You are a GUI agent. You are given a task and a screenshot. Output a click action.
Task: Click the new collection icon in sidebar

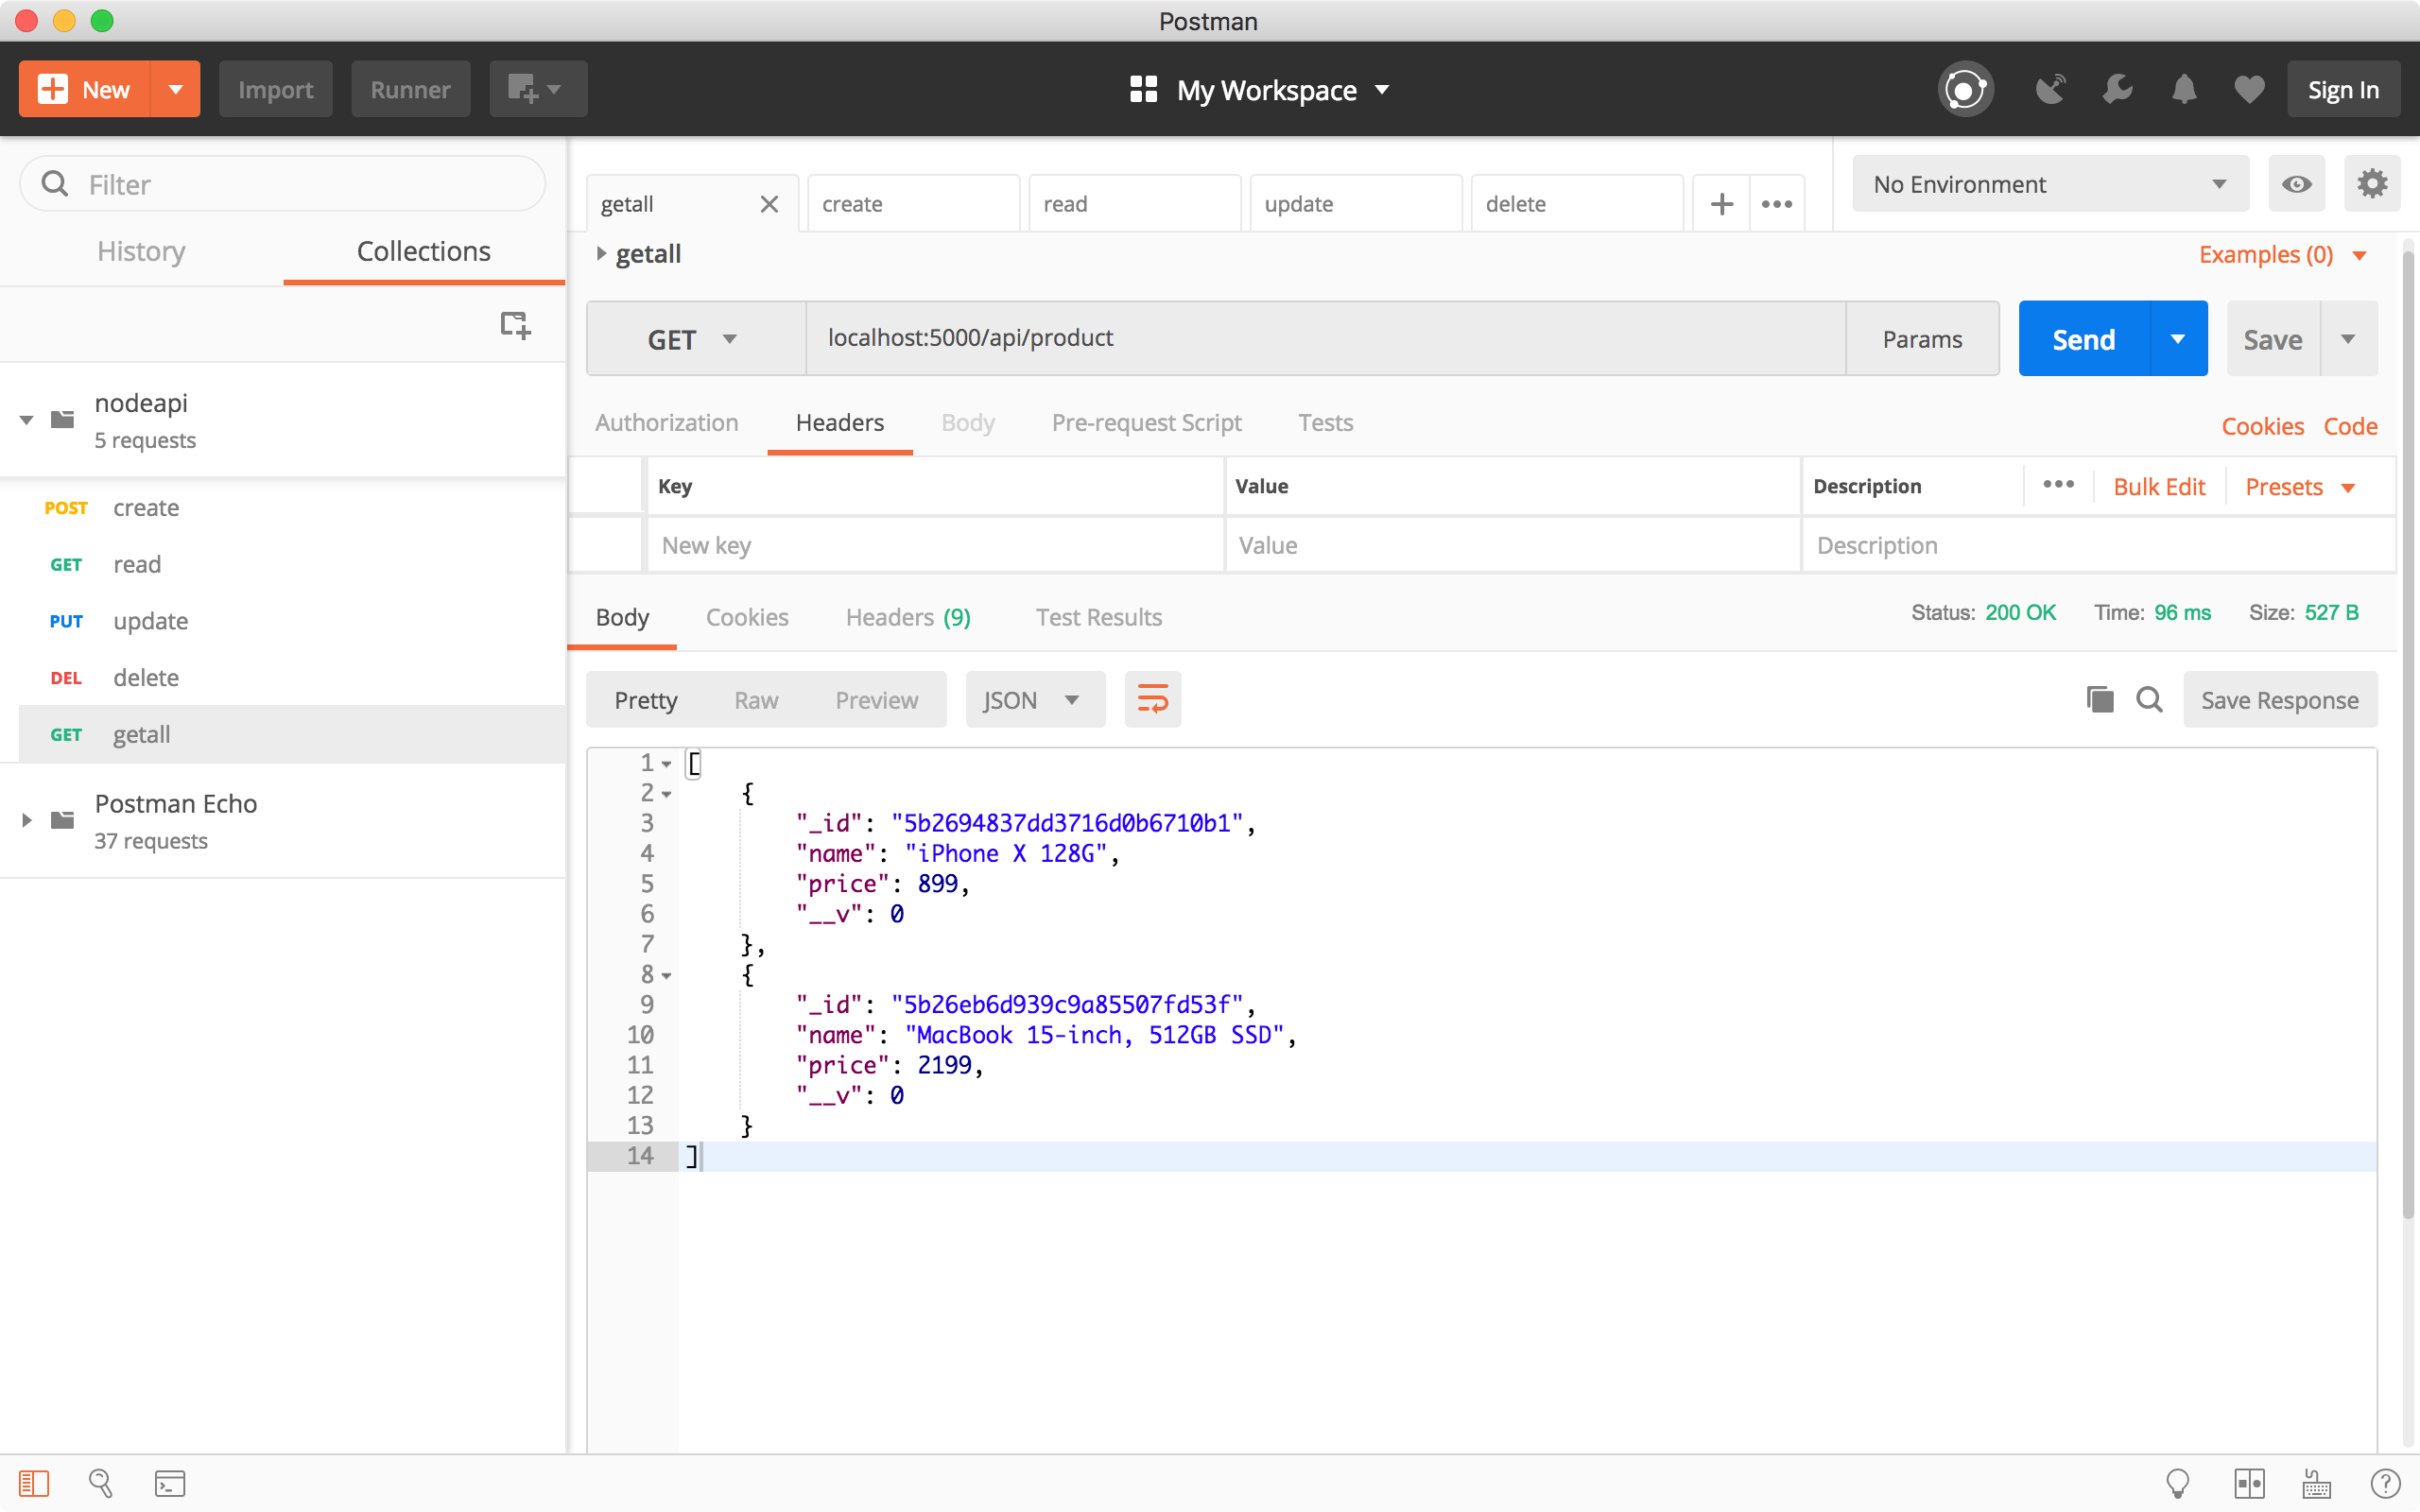pyautogui.click(x=515, y=325)
